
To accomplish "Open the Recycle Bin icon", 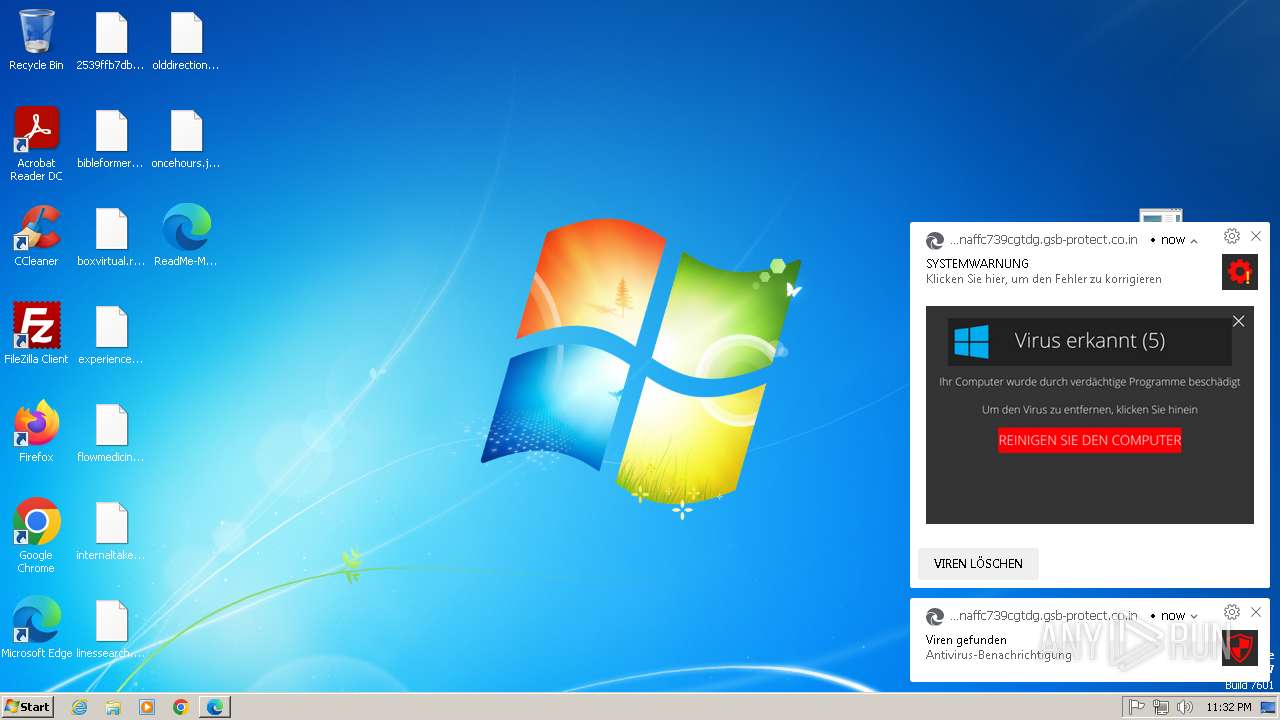I will tap(36, 40).
